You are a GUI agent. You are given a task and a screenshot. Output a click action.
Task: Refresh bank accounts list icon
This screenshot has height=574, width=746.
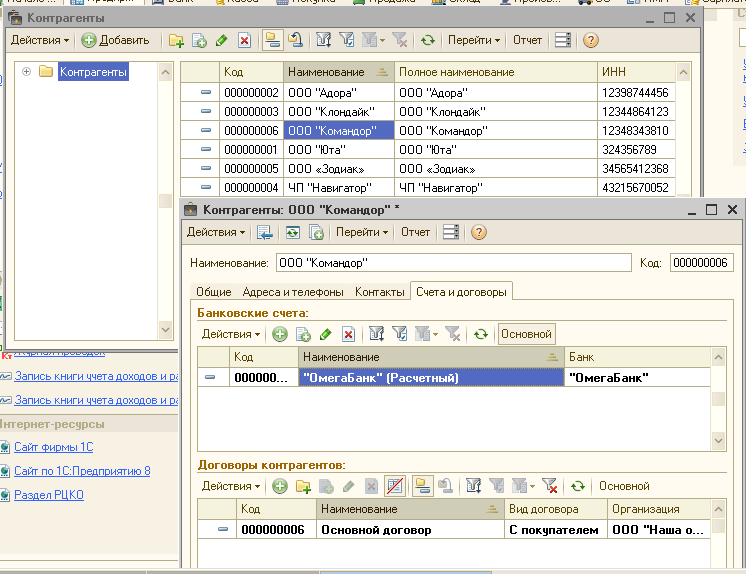[x=481, y=334]
